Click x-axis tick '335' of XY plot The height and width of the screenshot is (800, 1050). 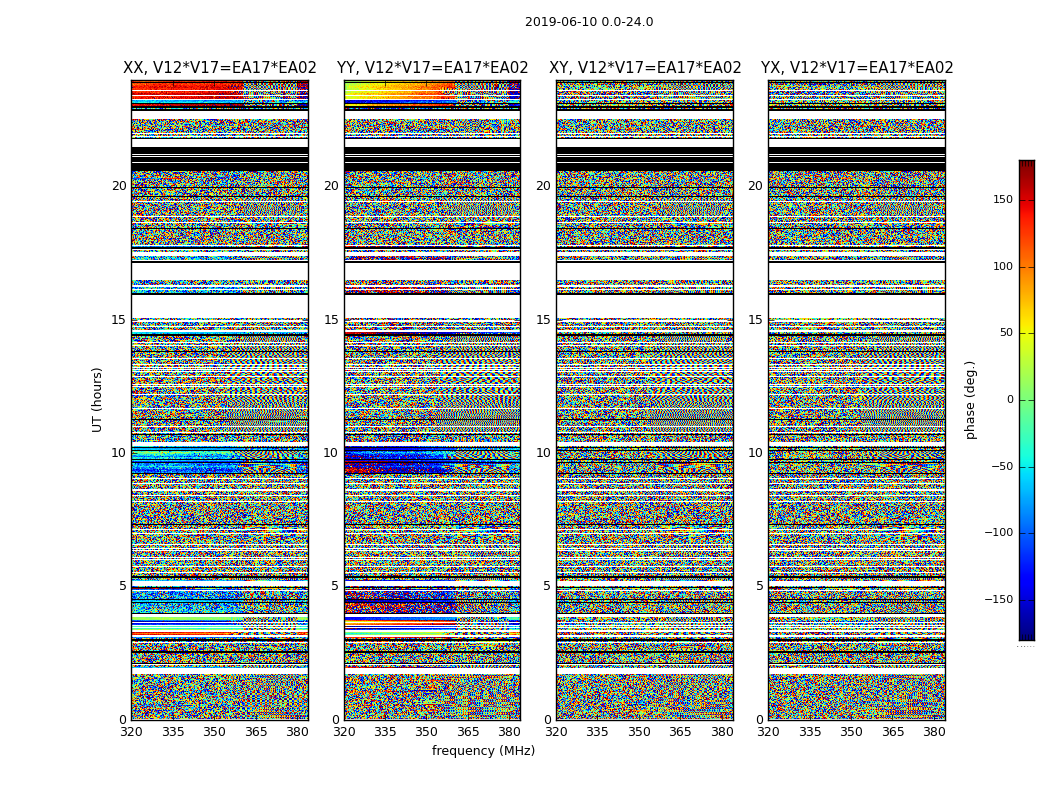(x=597, y=732)
